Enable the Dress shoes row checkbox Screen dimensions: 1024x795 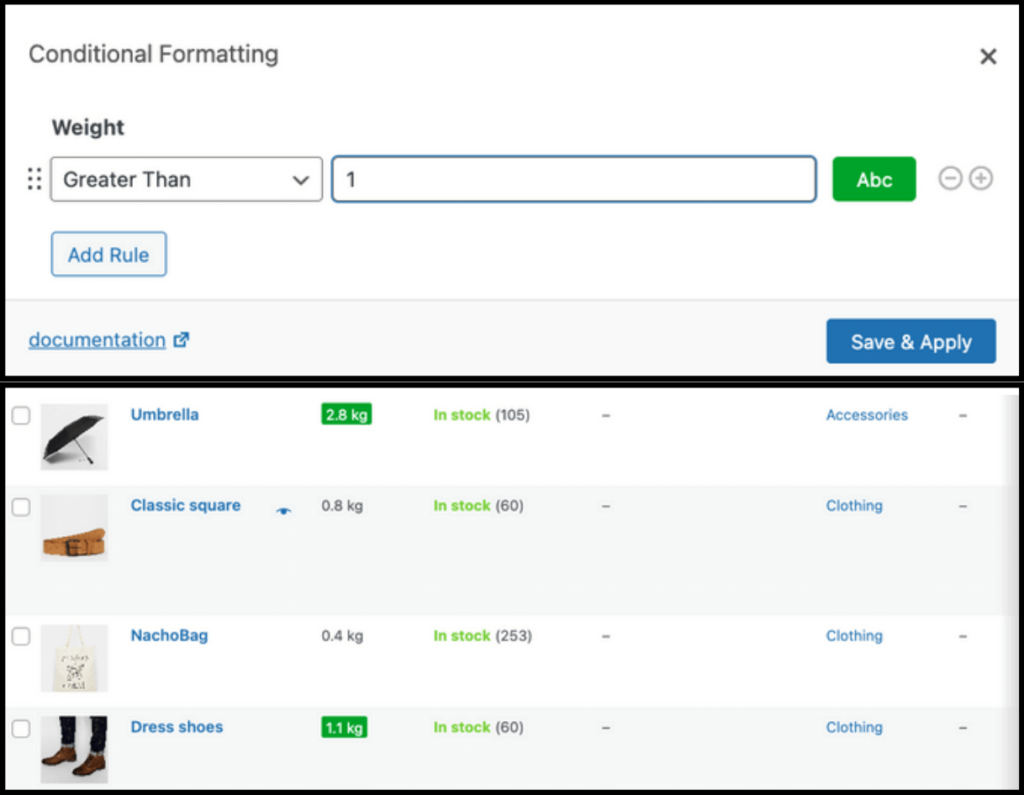coord(21,728)
